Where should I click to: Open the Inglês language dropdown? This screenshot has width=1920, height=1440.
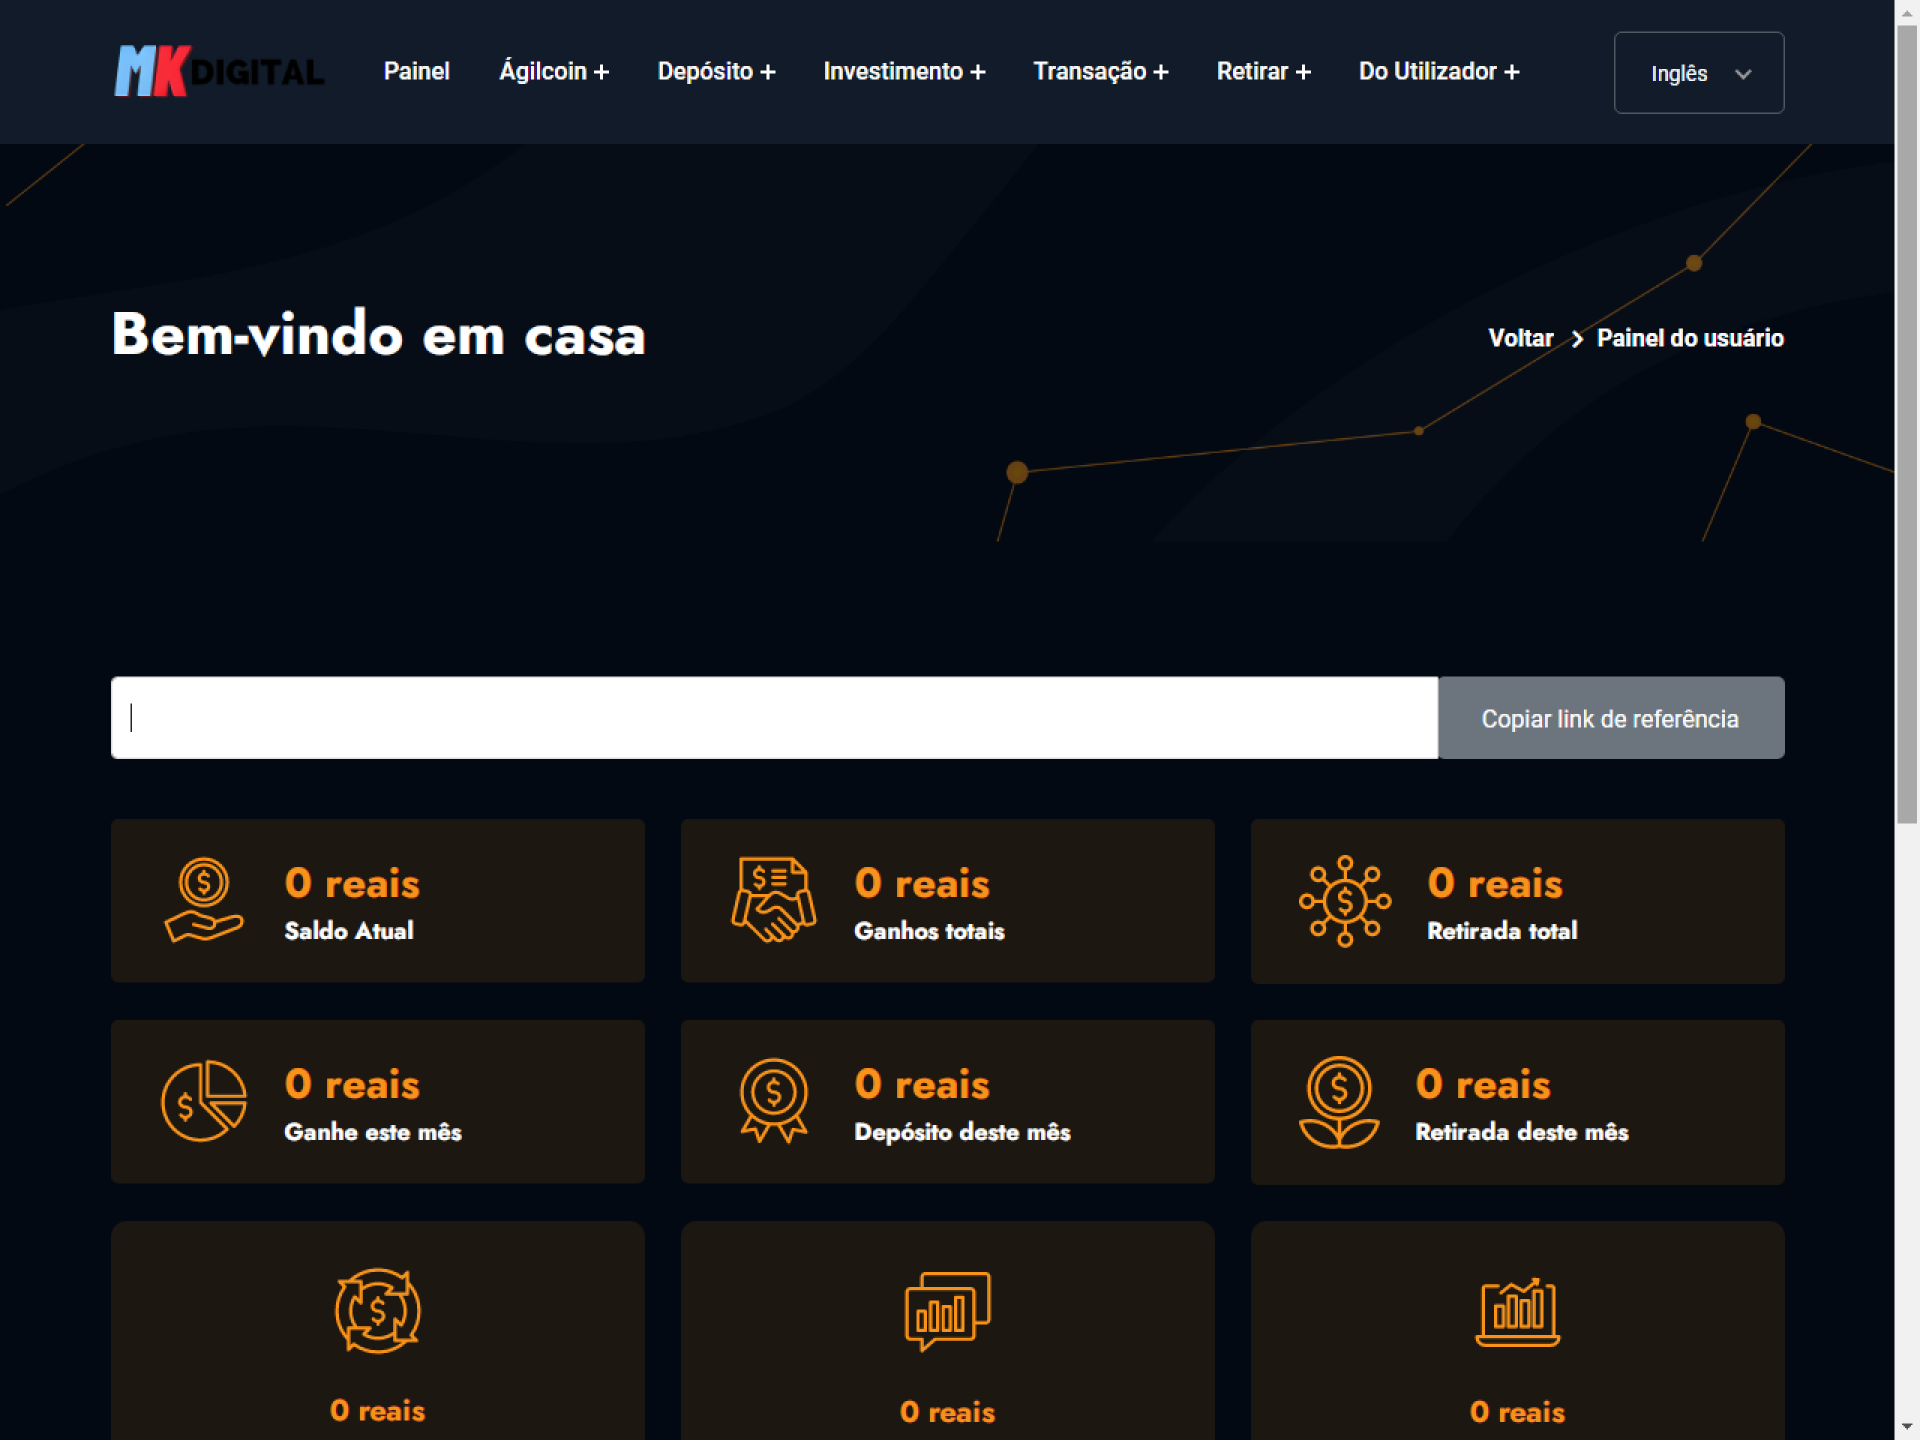pos(1698,73)
